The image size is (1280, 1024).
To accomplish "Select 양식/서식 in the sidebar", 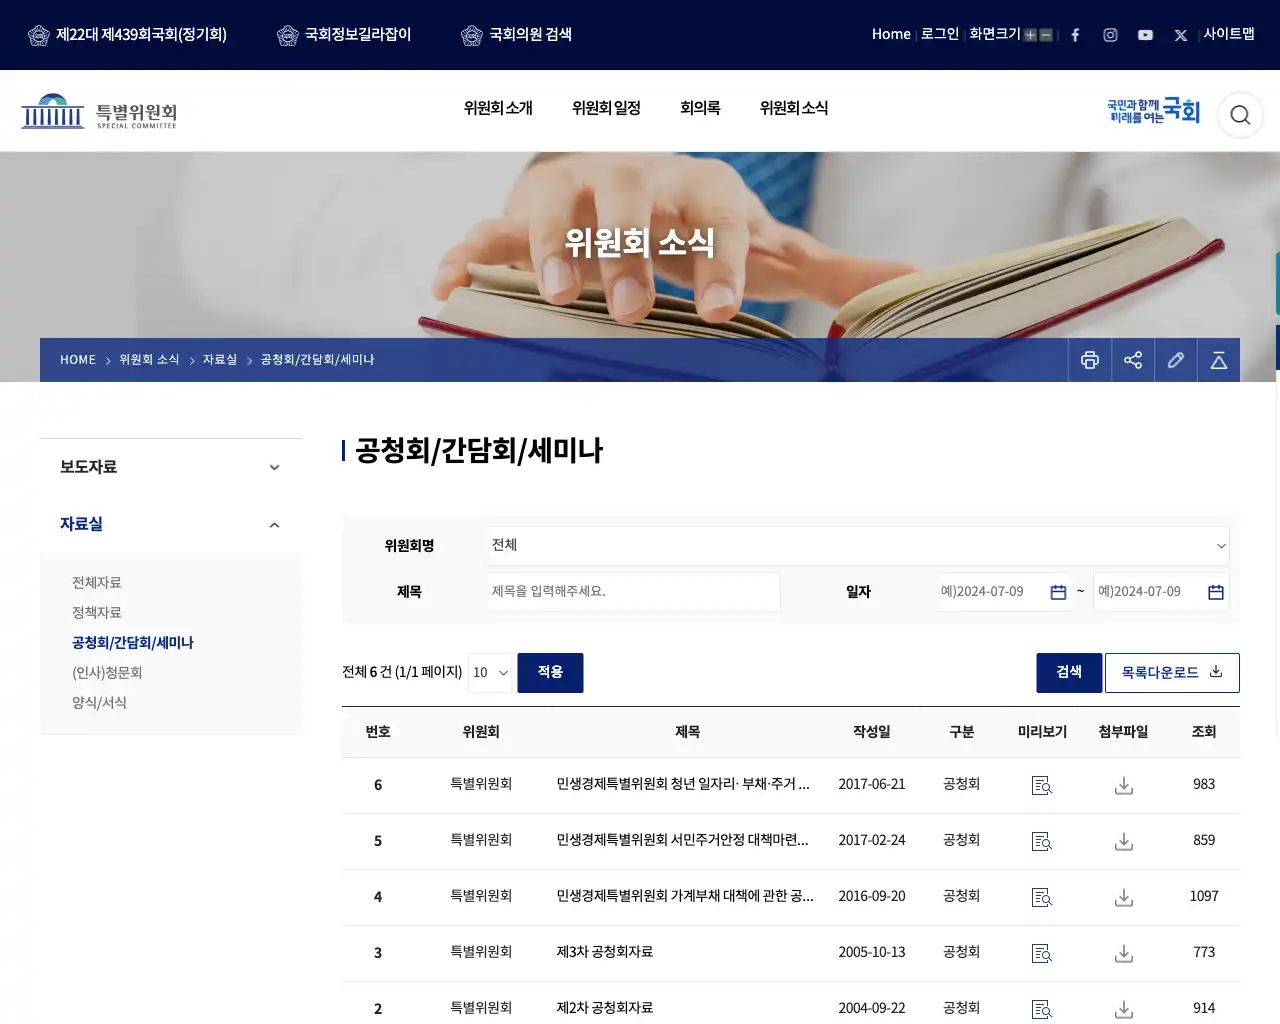I will [99, 703].
